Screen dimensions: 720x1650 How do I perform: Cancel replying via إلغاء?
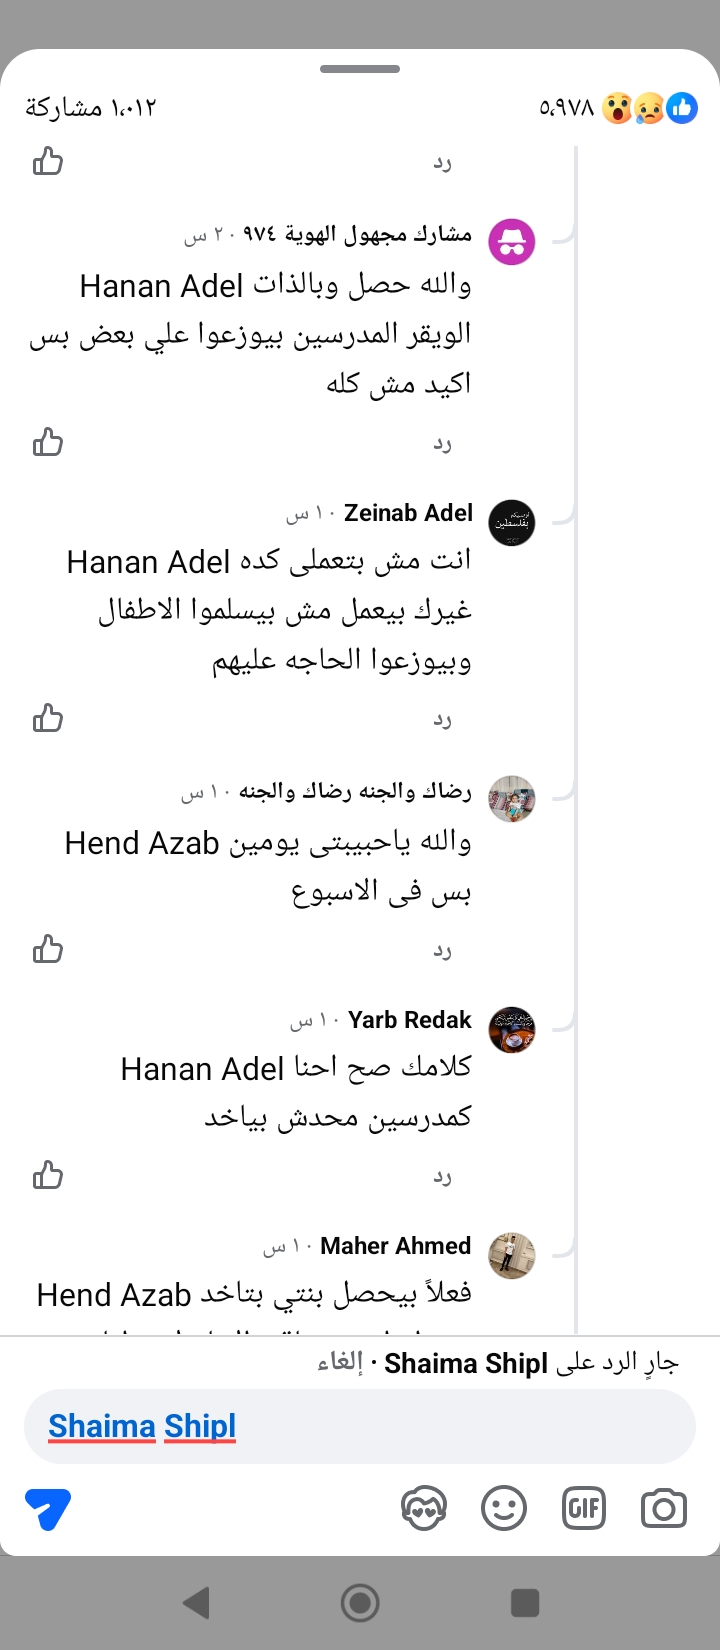coord(338,1363)
